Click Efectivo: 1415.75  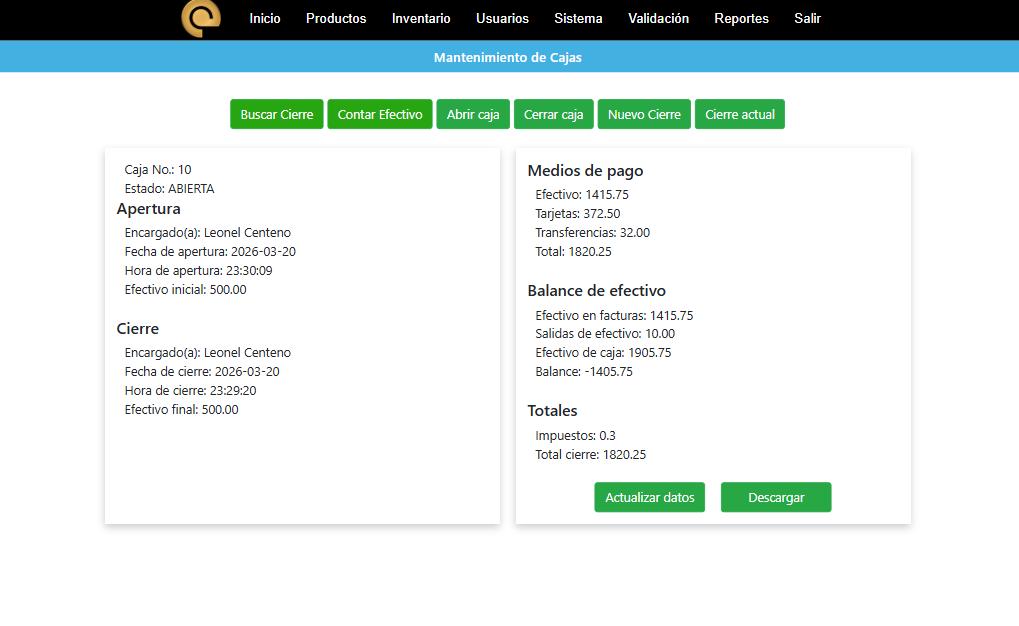coord(582,194)
